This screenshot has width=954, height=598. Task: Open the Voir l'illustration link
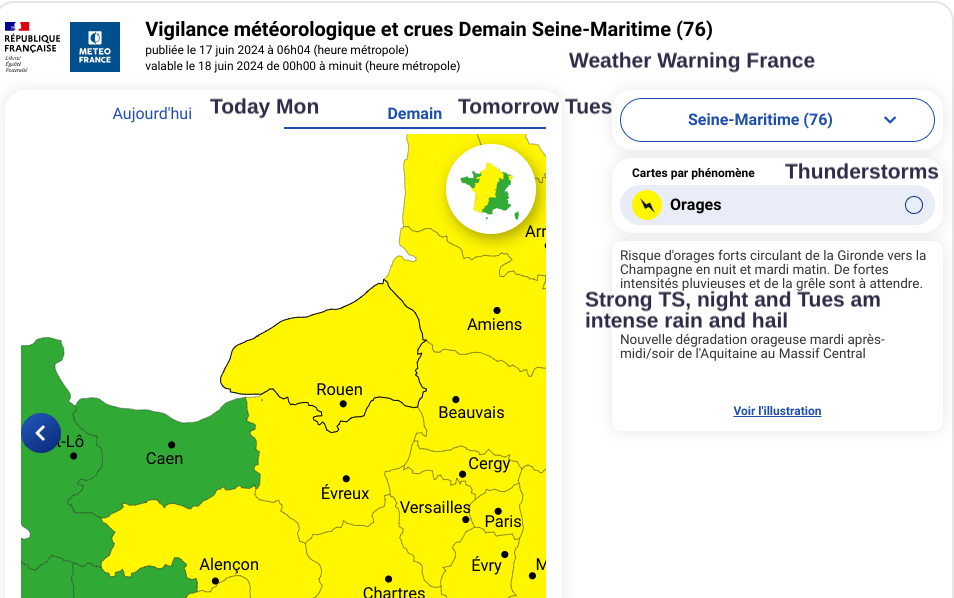pos(777,410)
